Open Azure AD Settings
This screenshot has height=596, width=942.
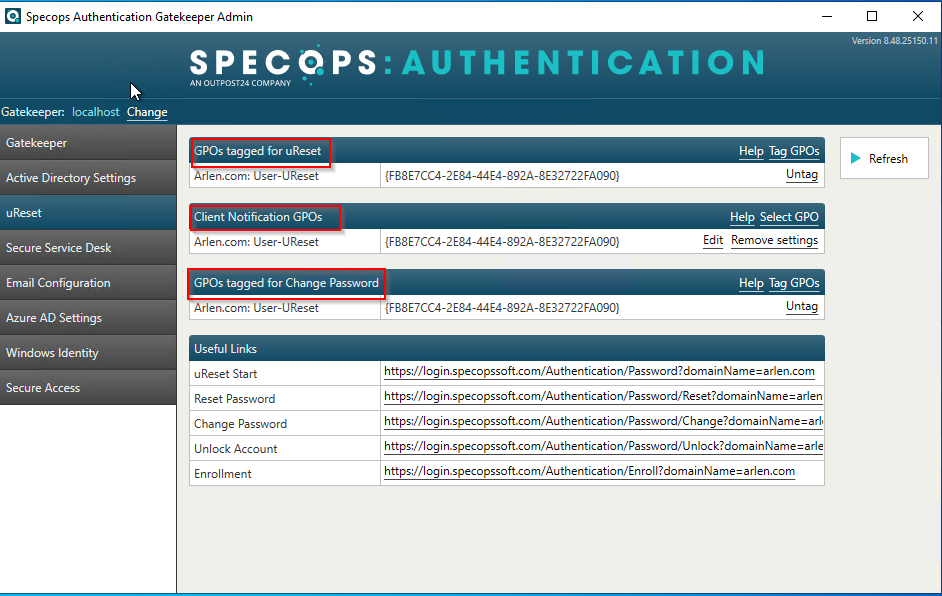tap(88, 318)
